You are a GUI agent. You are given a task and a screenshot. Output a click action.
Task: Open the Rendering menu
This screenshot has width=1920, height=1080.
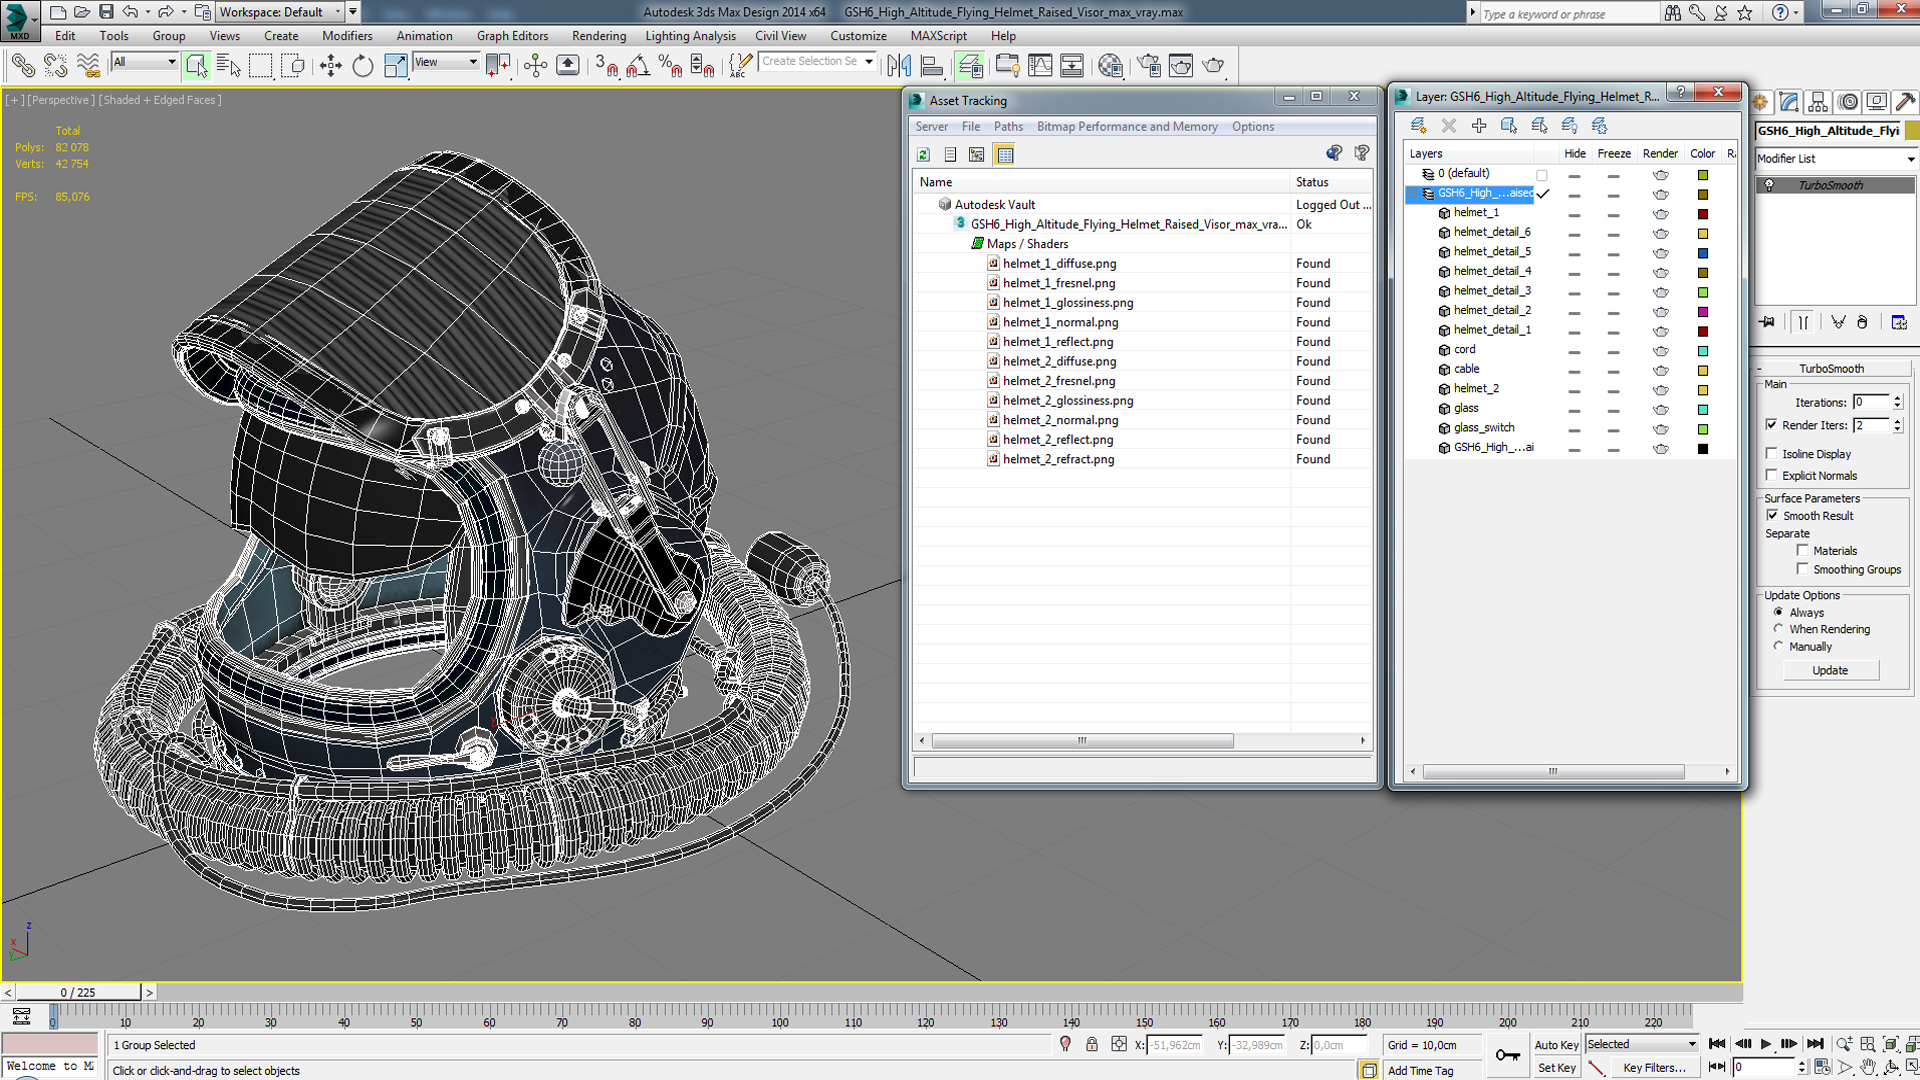click(x=599, y=36)
